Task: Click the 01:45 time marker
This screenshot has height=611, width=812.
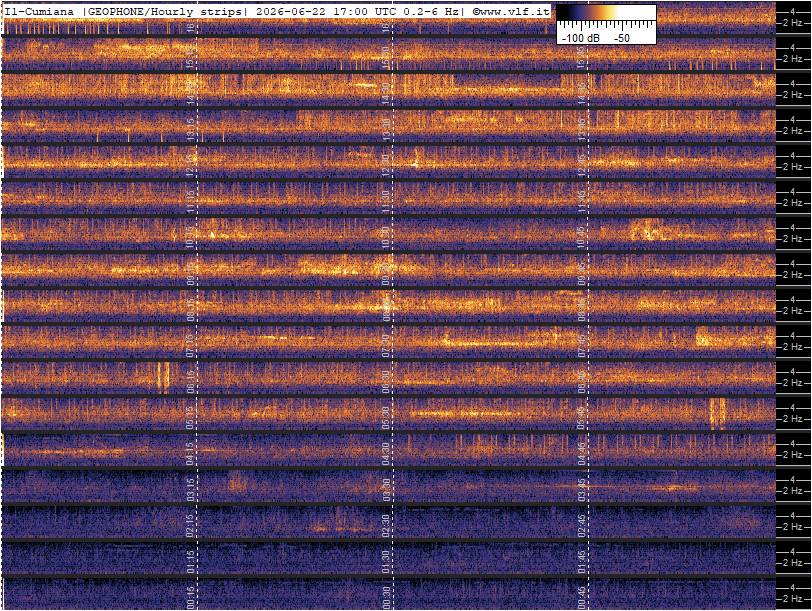Action: click(582, 562)
